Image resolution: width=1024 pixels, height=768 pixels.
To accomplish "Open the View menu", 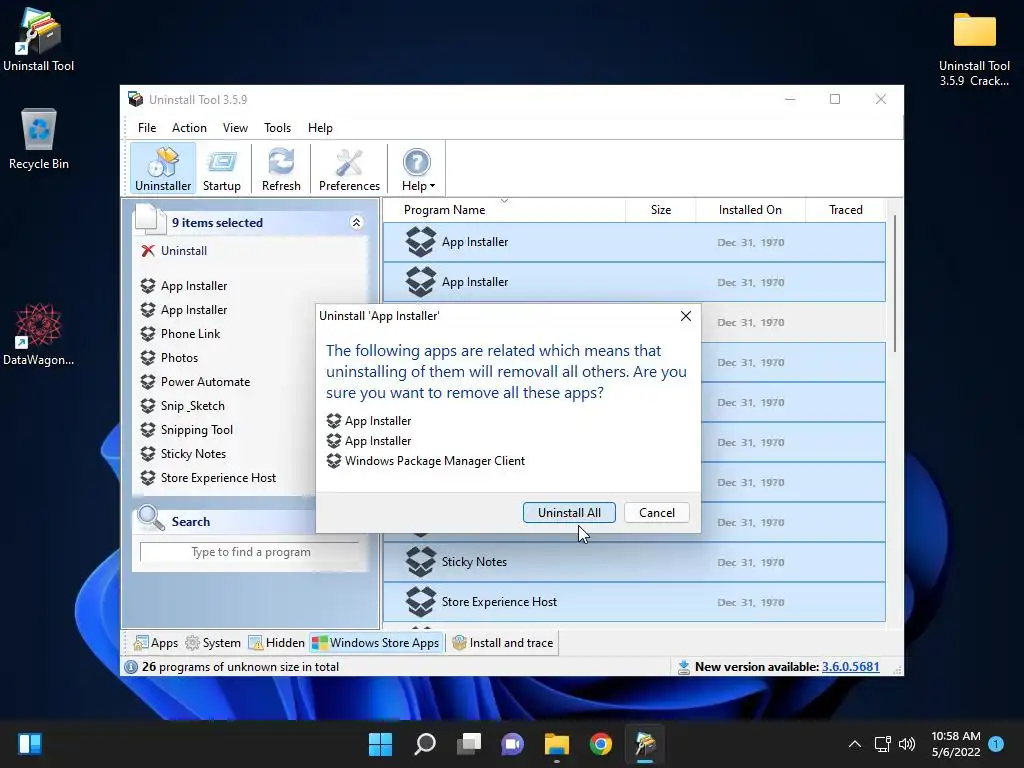I will [x=235, y=128].
